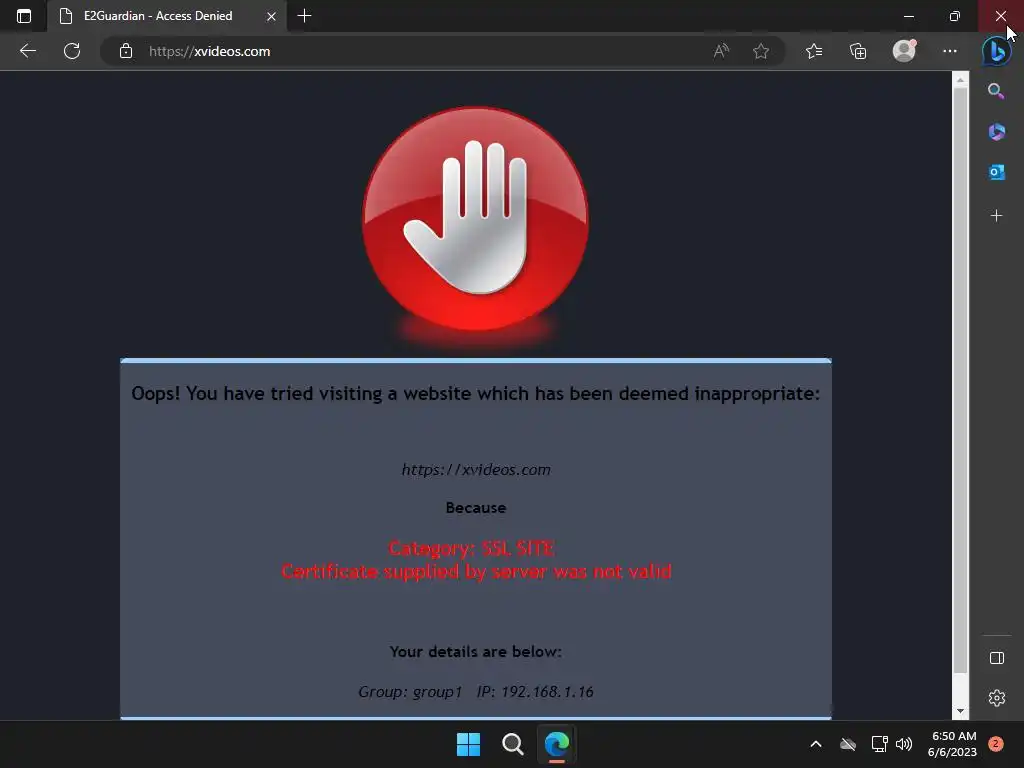Click the OneDrive tray icon
This screenshot has height=768, width=1024.
(848, 744)
